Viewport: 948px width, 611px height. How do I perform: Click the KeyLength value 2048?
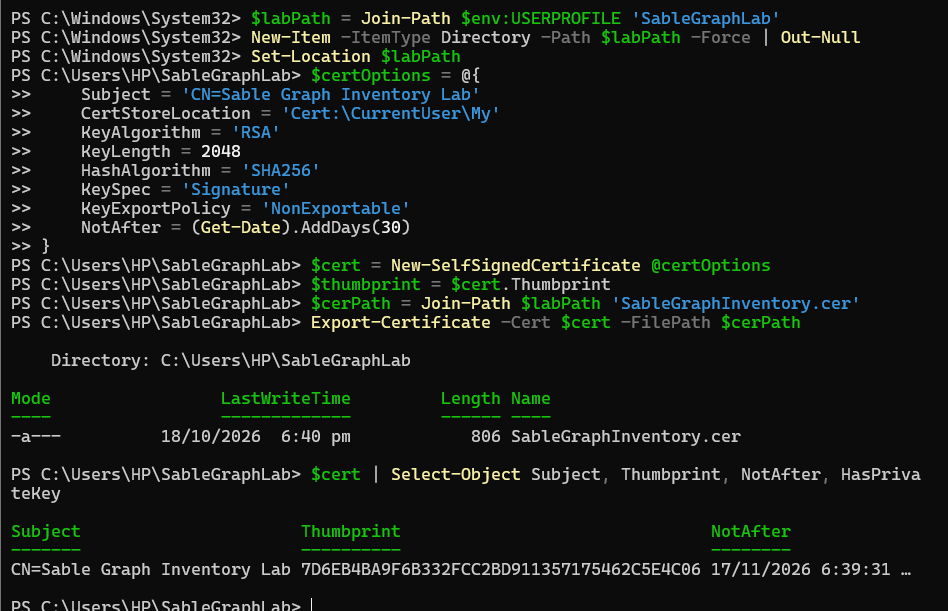click(x=221, y=151)
